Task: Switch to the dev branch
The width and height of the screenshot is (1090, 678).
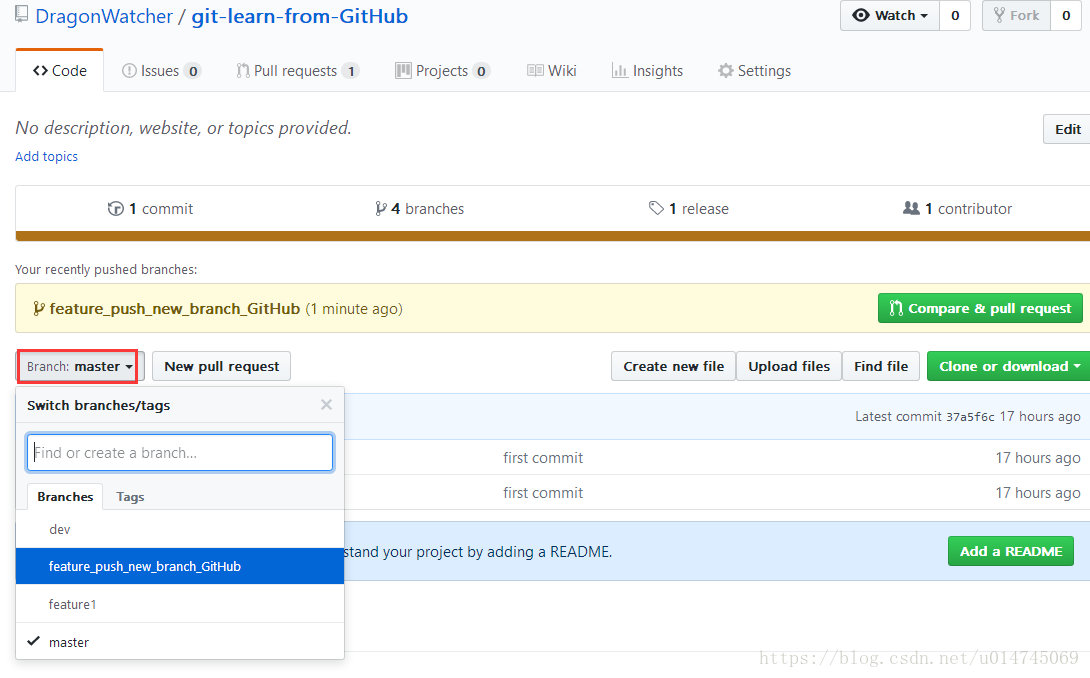Action: [x=180, y=529]
